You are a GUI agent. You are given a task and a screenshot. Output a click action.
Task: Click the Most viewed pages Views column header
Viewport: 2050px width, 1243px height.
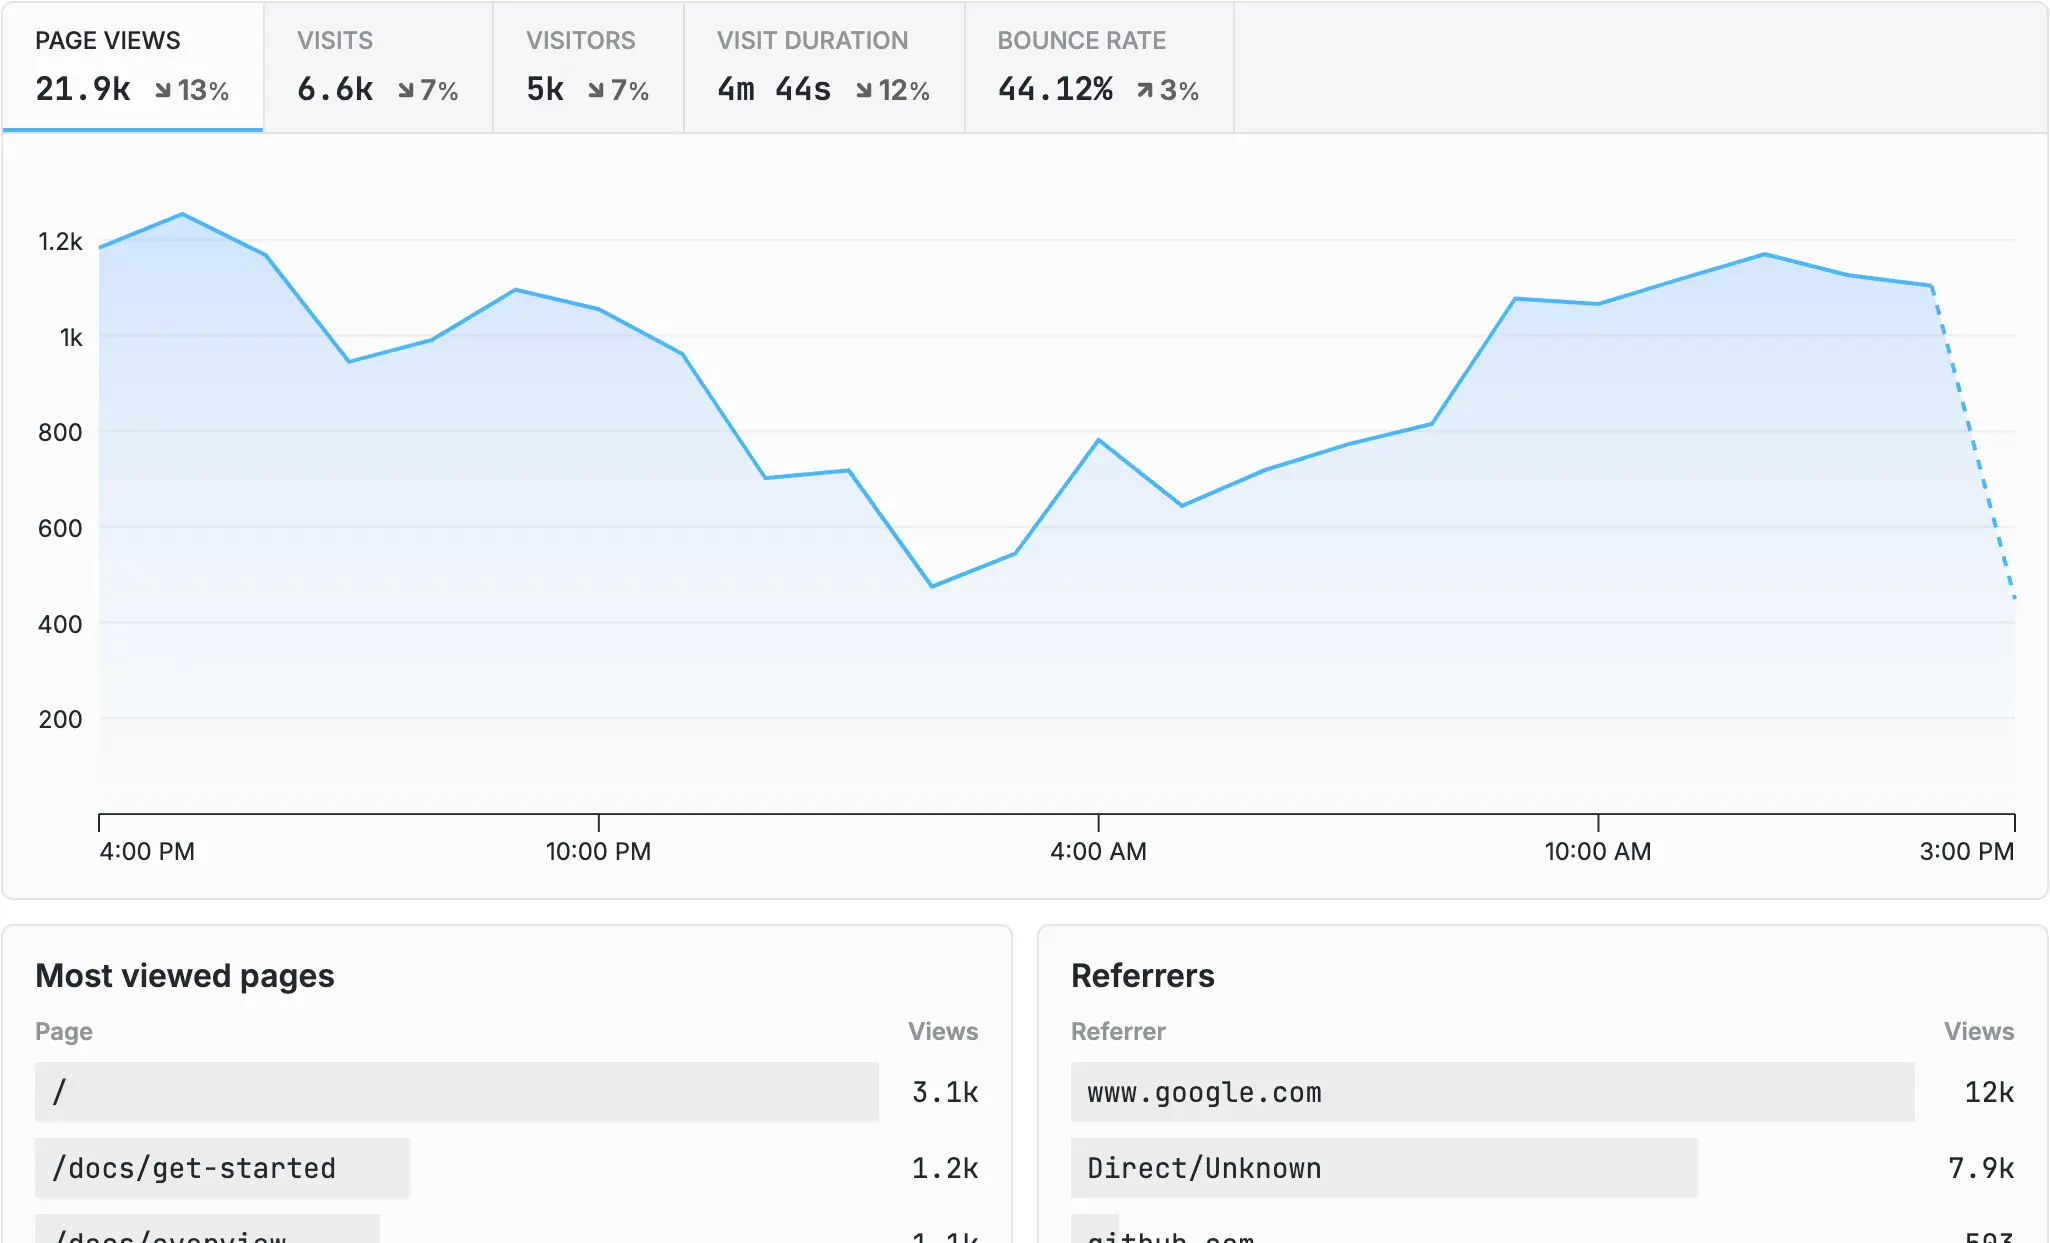[x=942, y=1031]
